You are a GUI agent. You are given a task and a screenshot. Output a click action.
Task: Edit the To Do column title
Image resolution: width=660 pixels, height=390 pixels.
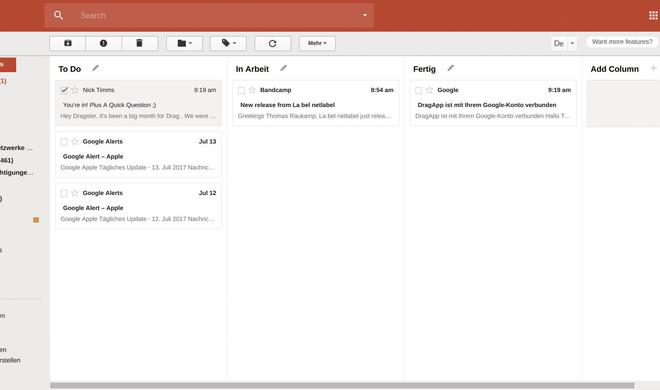[96, 68]
